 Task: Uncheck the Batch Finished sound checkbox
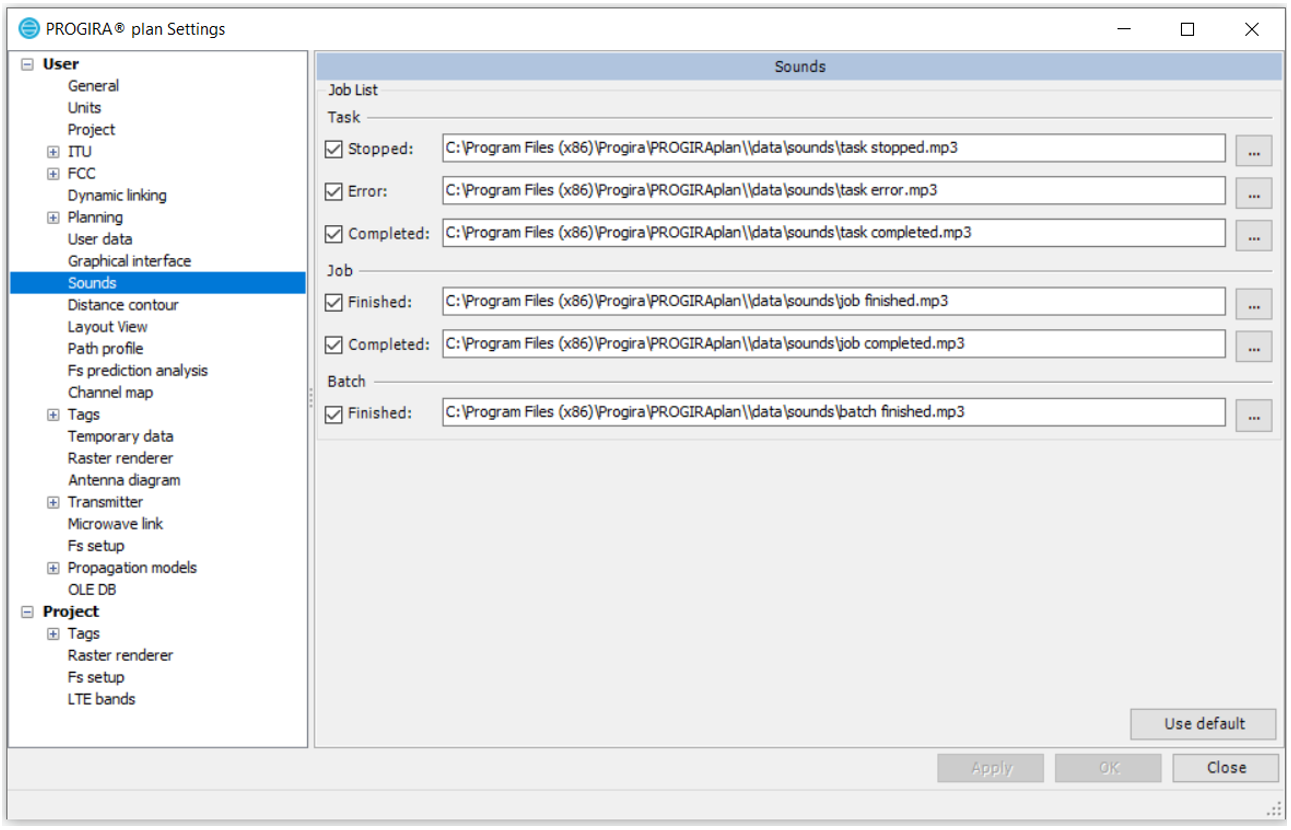point(334,414)
